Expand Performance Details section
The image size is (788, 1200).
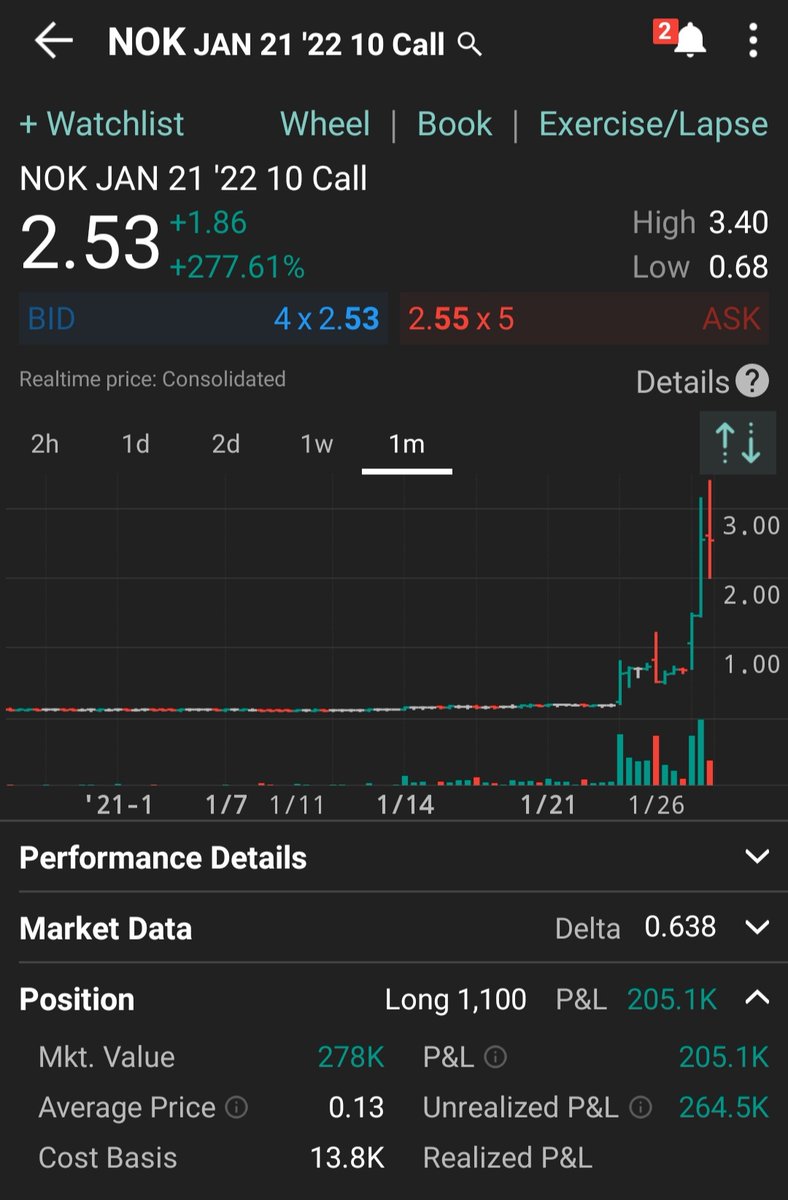(x=394, y=857)
